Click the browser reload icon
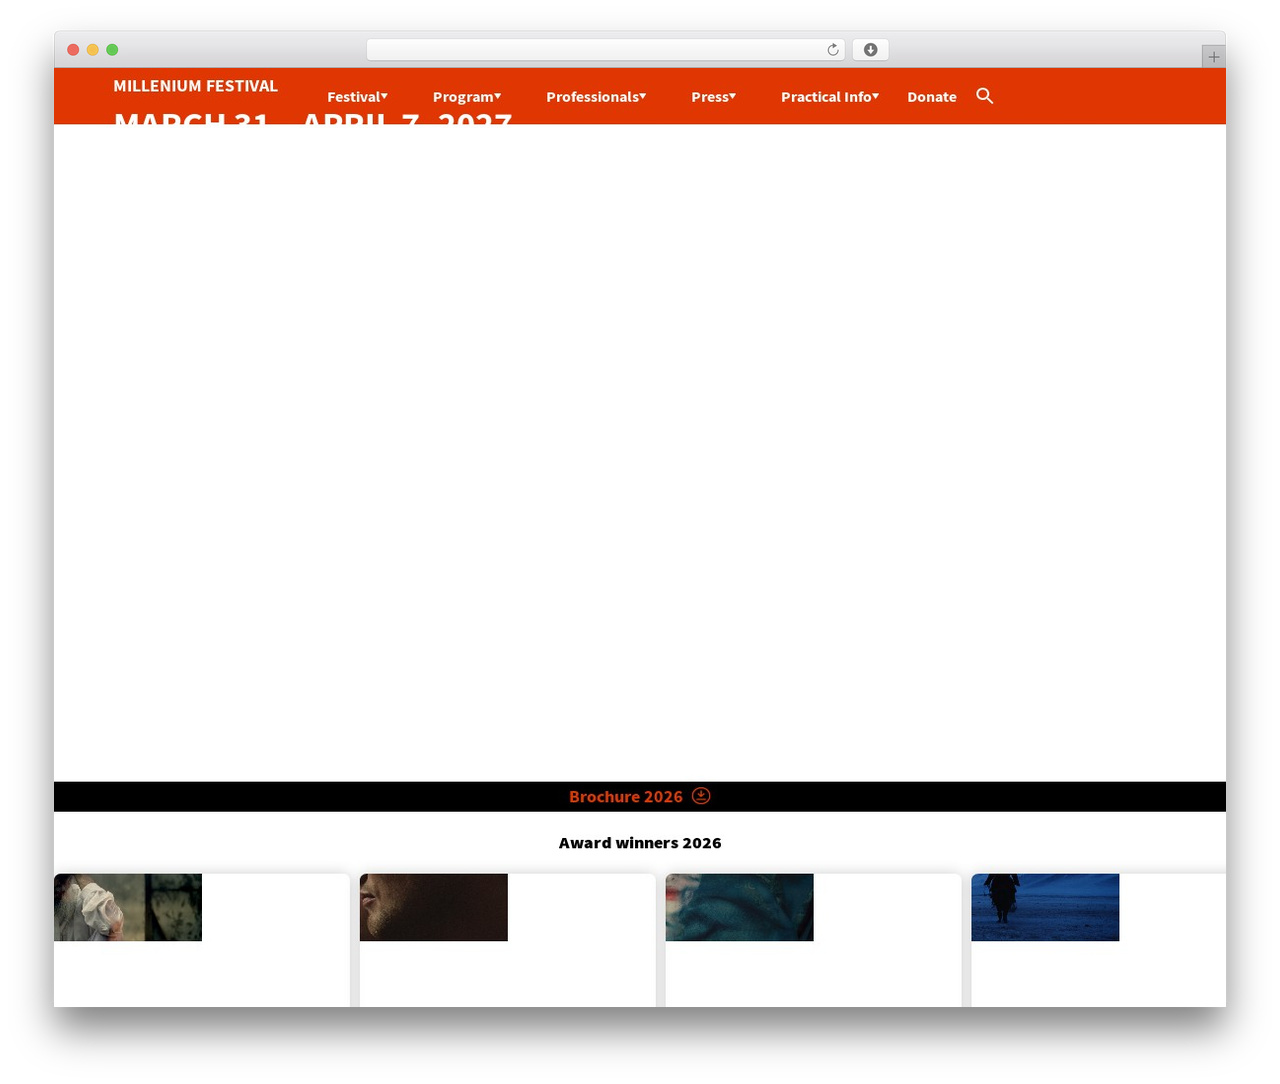The width and height of the screenshot is (1280, 1084). [832, 50]
